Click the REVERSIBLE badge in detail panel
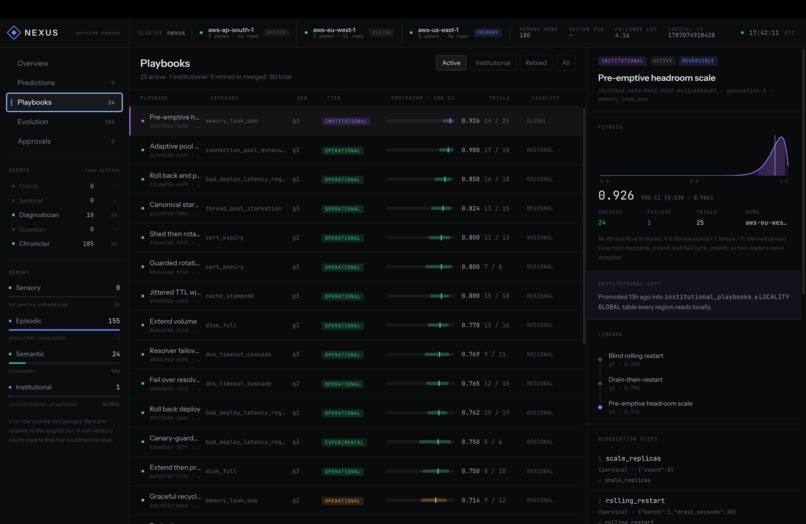The height and width of the screenshot is (524, 806). pyautogui.click(x=698, y=61)
